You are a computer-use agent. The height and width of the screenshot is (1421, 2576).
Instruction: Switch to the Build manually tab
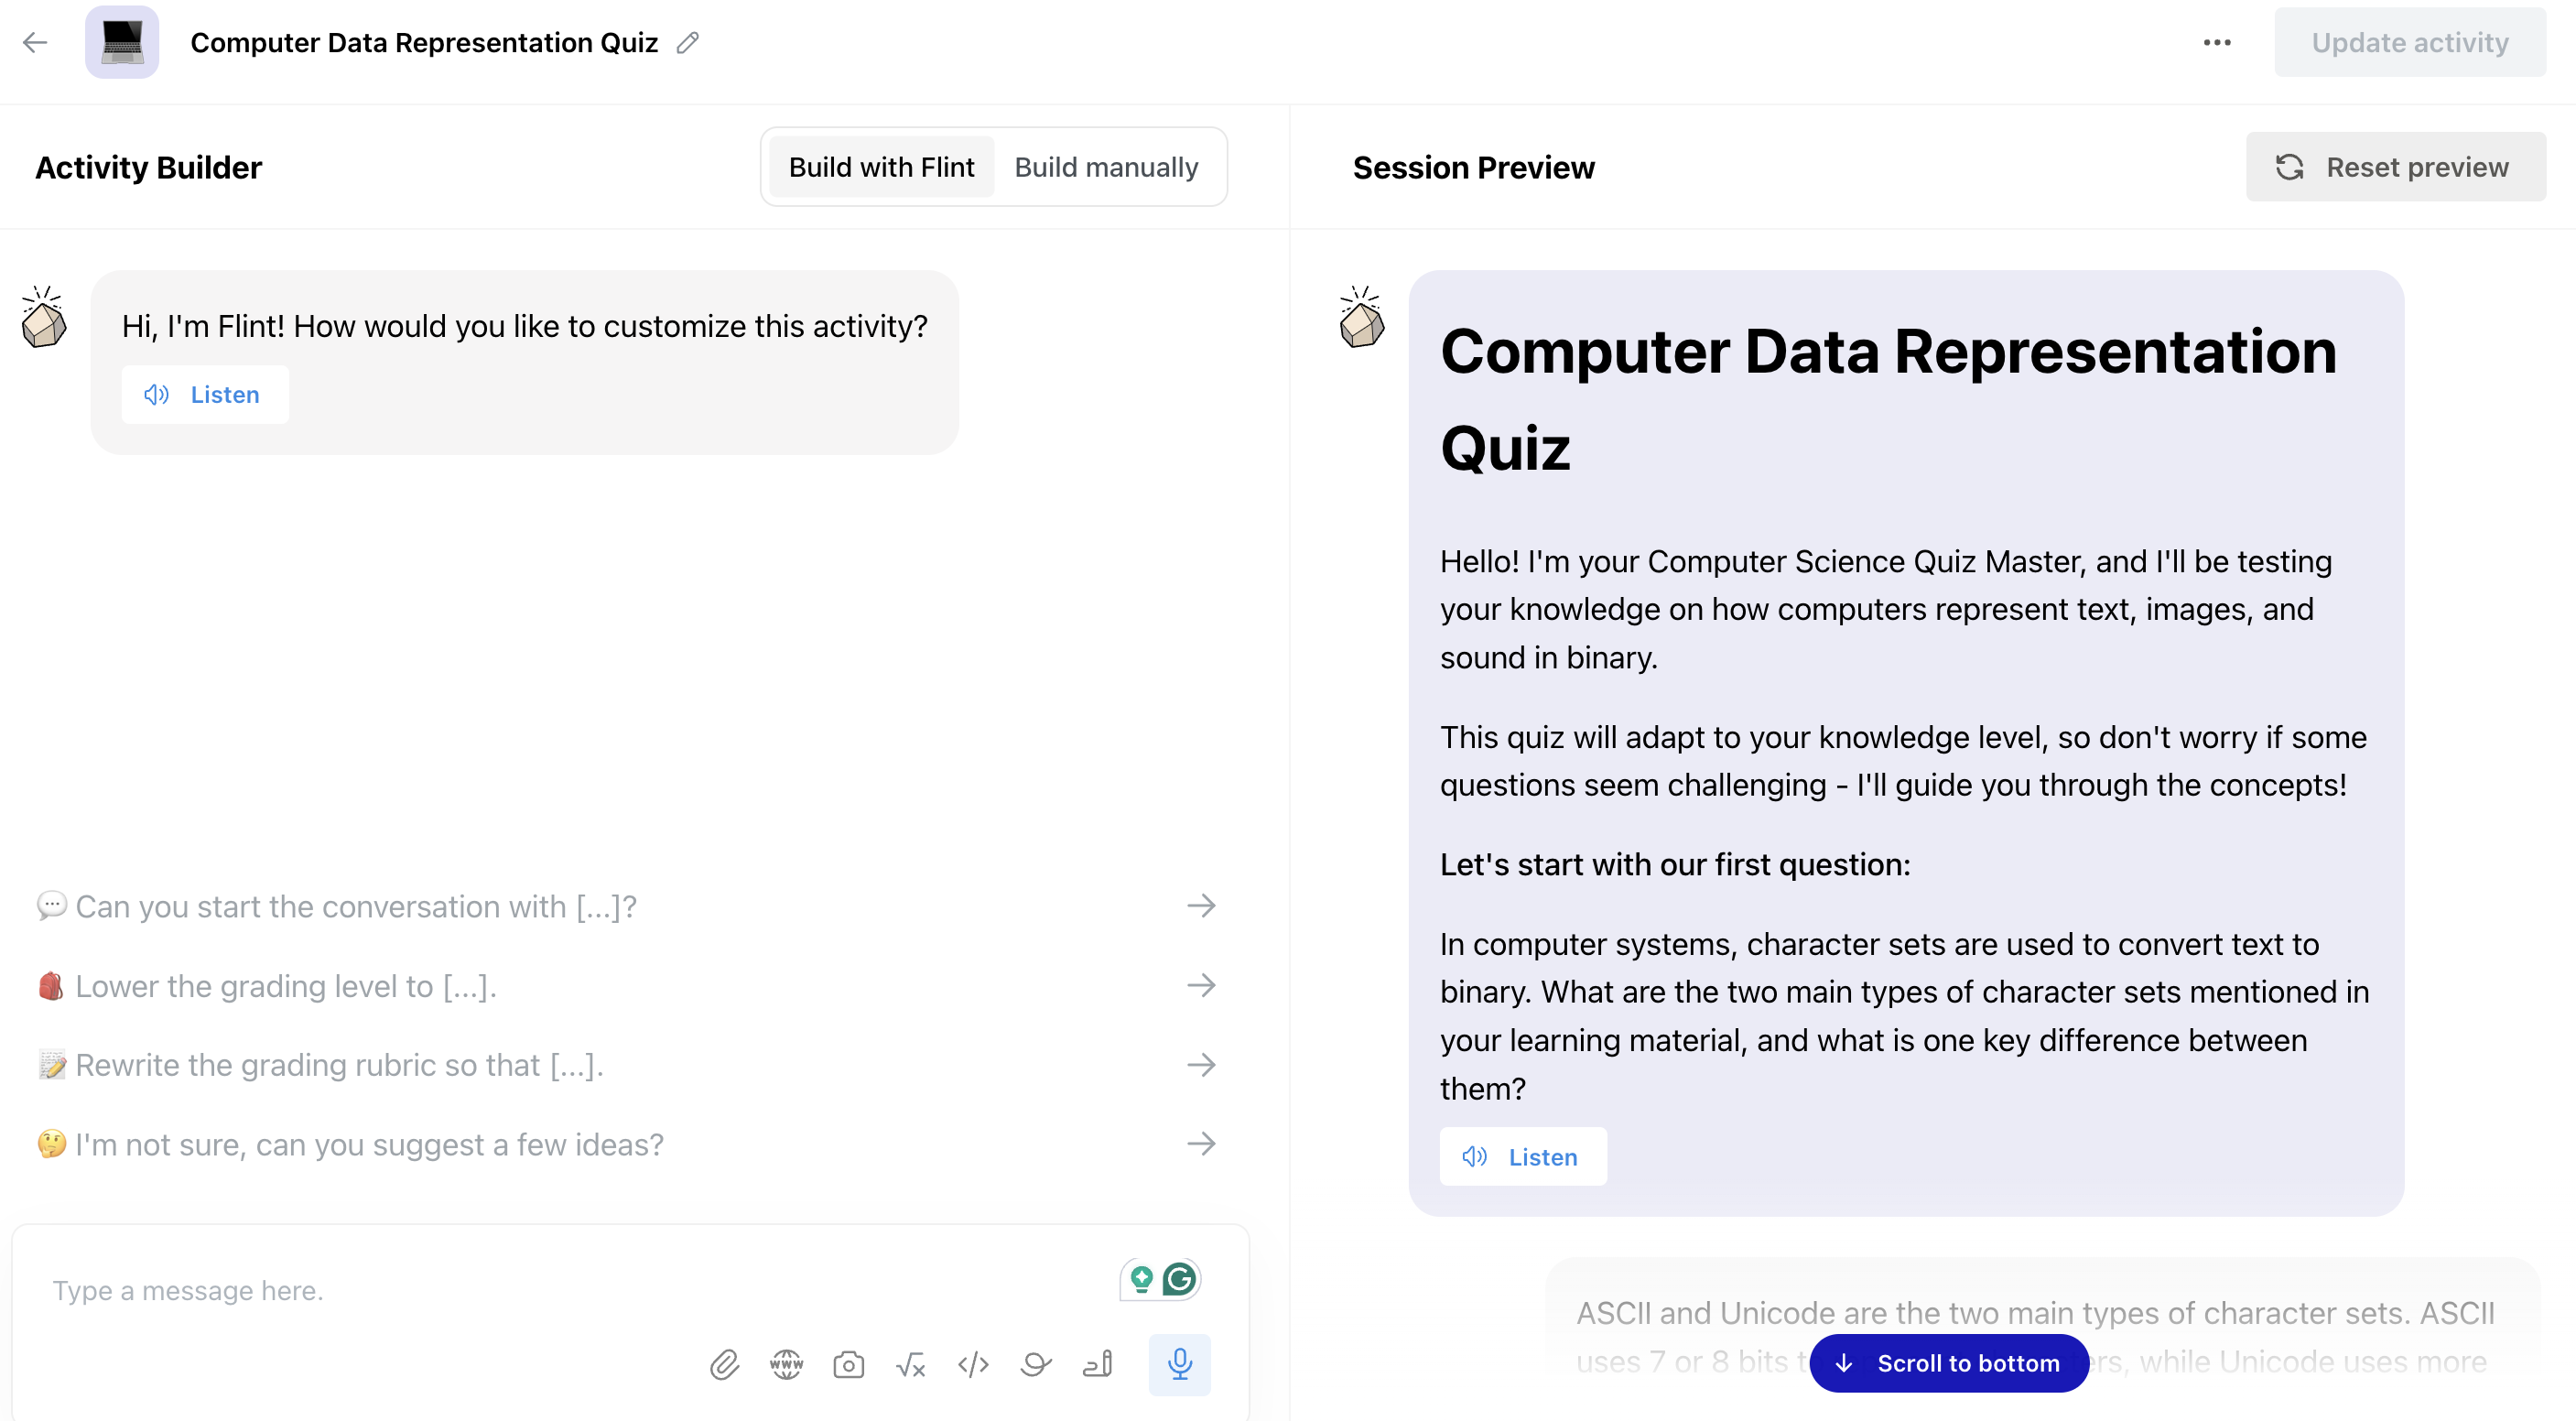pos(1106,167)
